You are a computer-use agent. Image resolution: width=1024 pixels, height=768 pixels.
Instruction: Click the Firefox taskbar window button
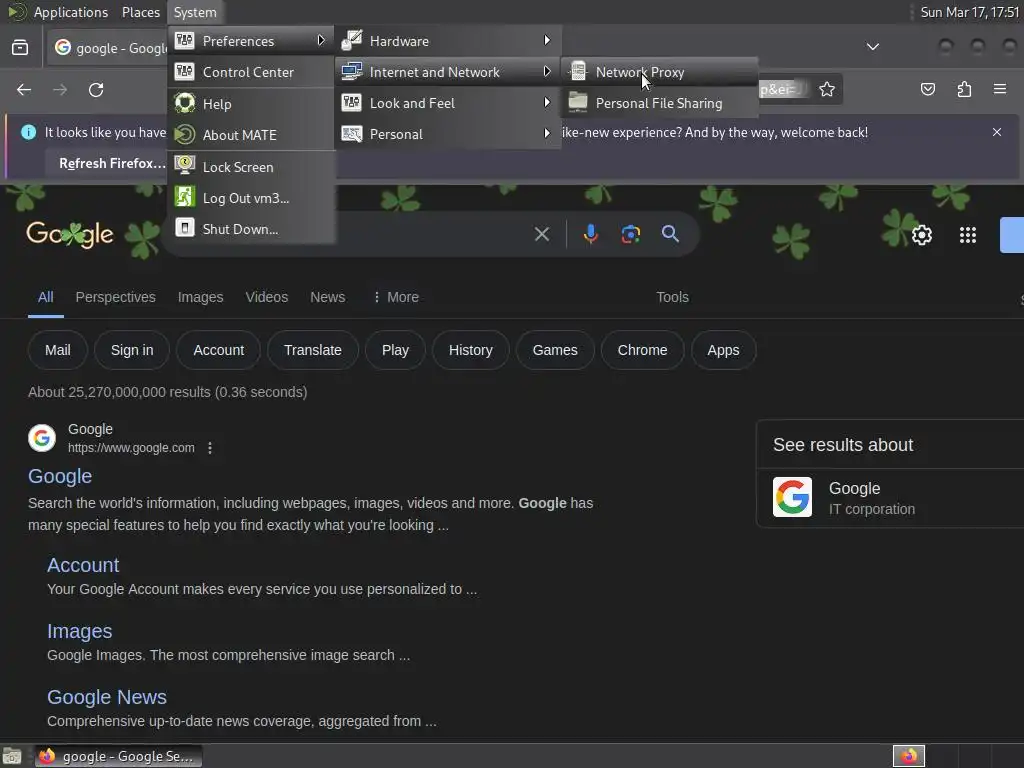(x=118, y=756)
